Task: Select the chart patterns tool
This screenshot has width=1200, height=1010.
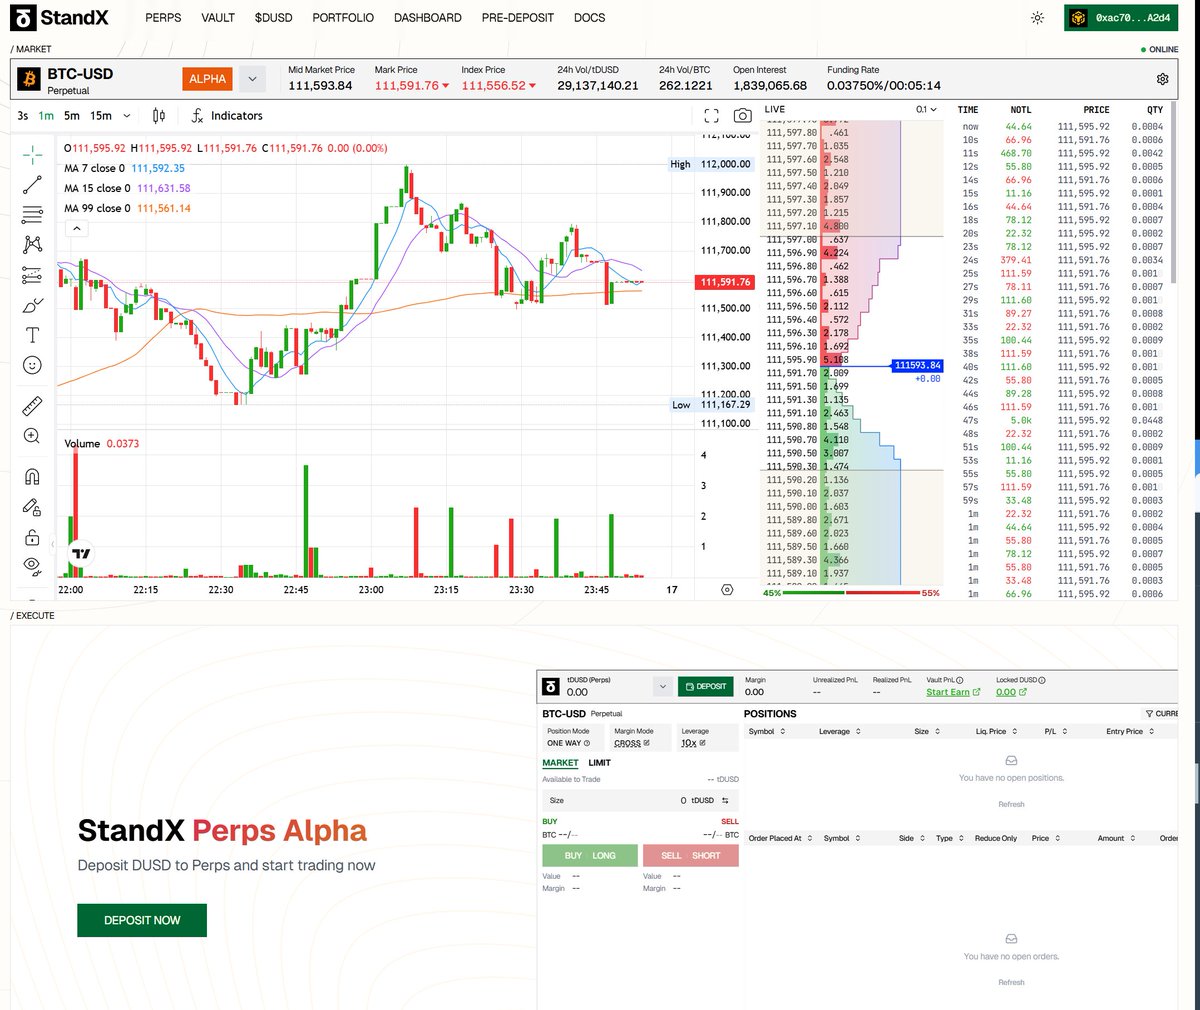Action: pyautogui.click(x=32, y=244)
